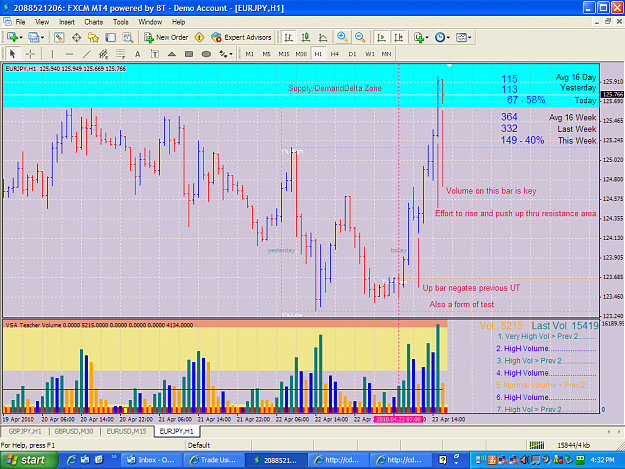Expand the Profiles dropdown arrow

(42, 37)
